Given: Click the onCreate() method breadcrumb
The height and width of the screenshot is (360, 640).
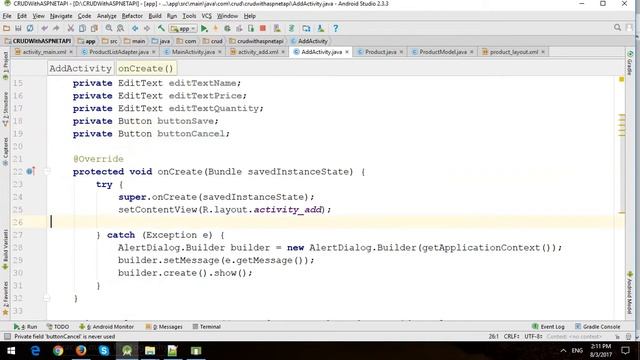Looking at the screenshot, I should pyautogui.click(x=146, y=68).
